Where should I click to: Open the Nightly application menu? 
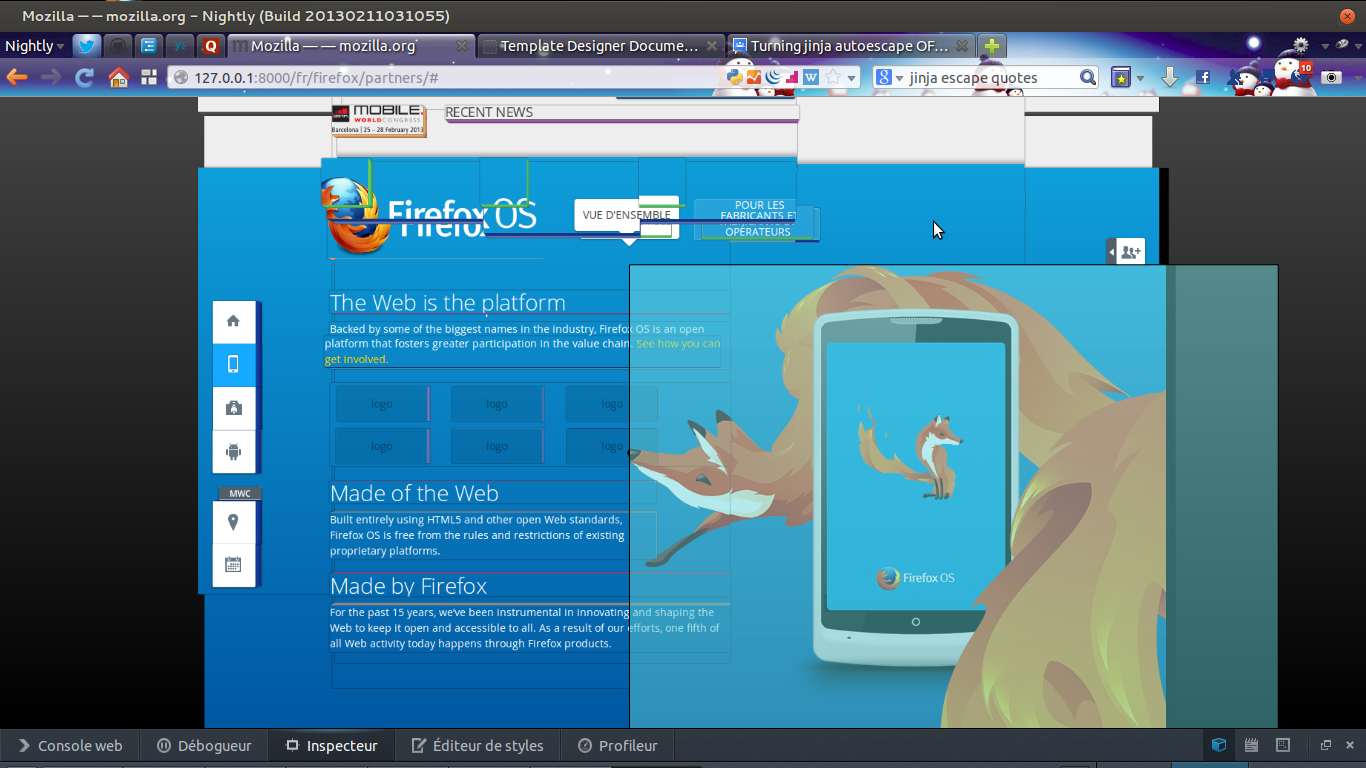tap(34, 46)
